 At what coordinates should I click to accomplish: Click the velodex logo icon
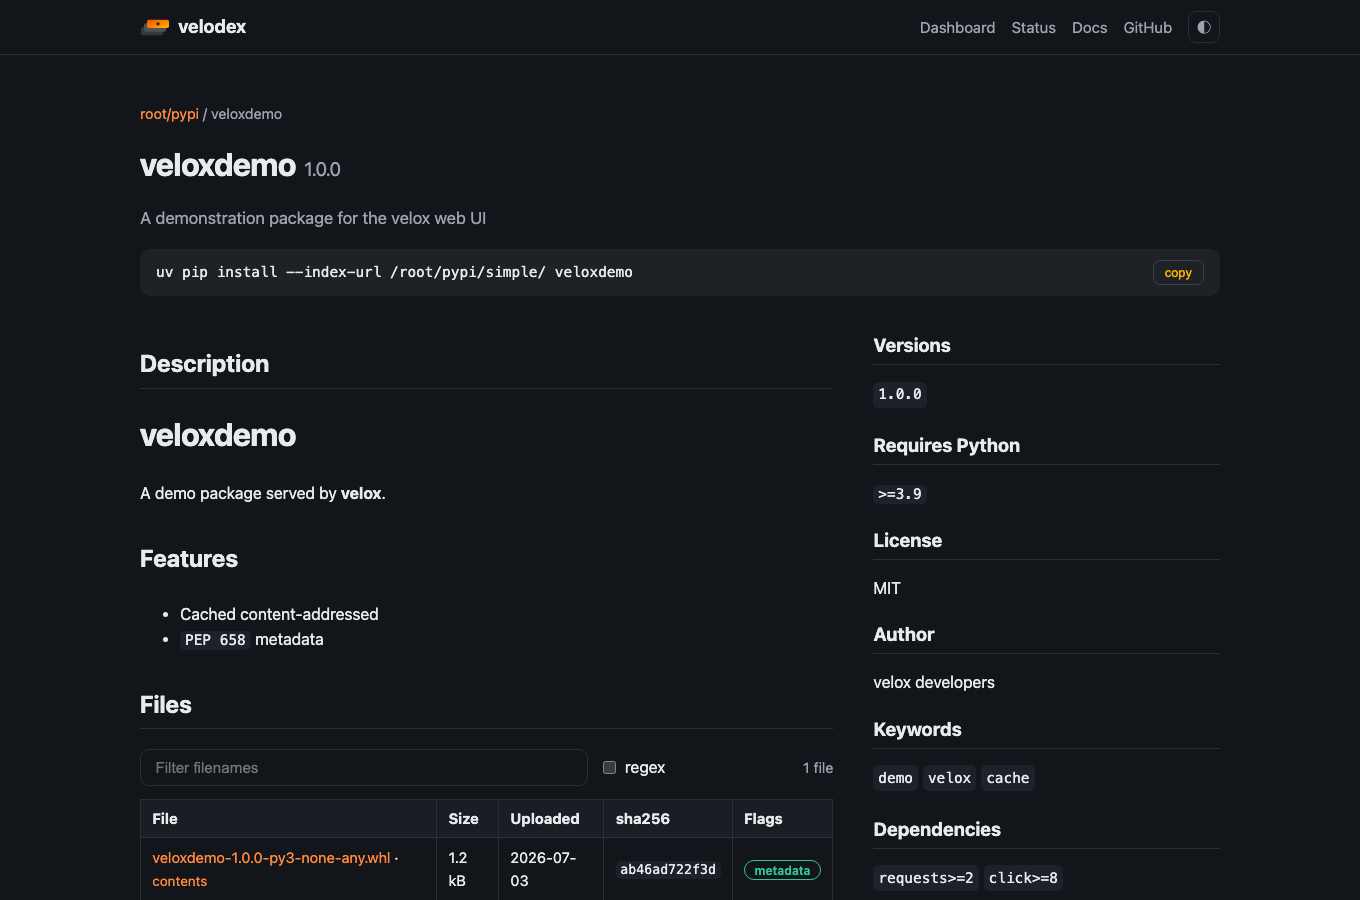155,27
